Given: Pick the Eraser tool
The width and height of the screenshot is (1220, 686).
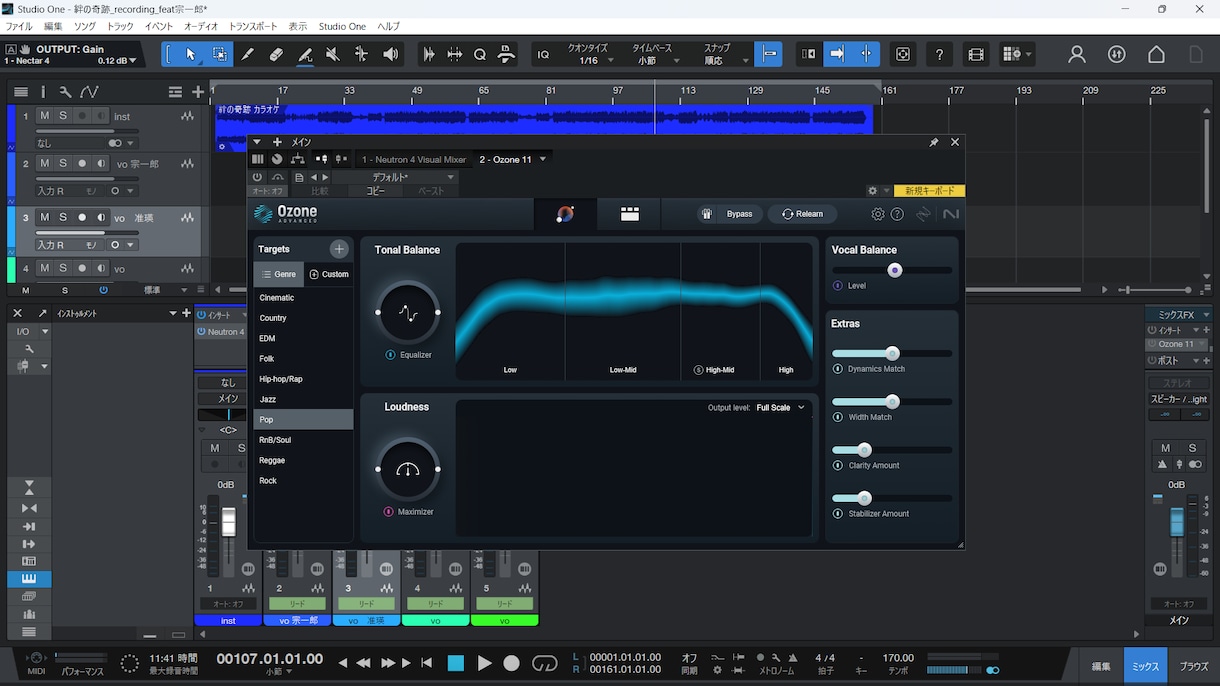Looking at the screenshot, I should pos(277,54).
